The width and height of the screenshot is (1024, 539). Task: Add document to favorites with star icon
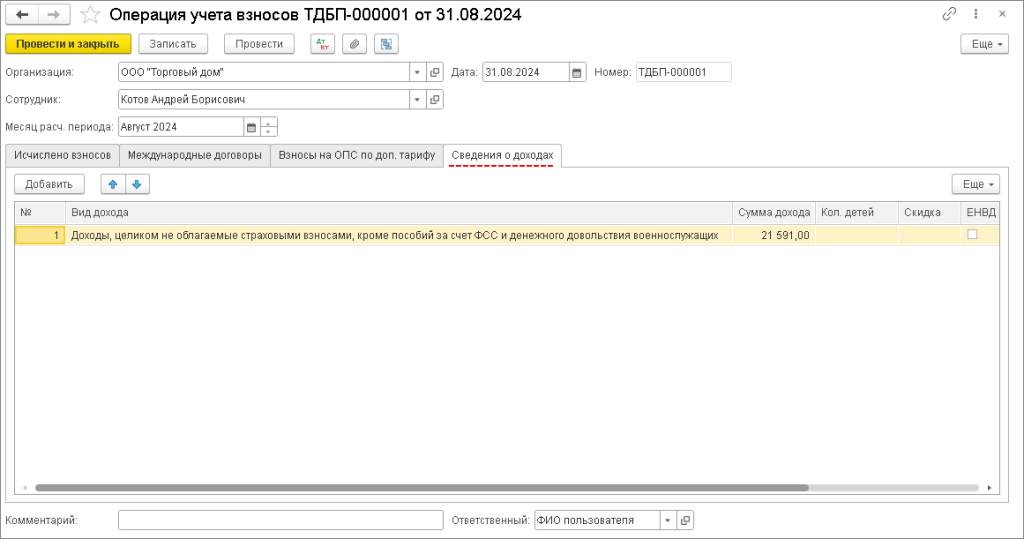tap(90, 15)
